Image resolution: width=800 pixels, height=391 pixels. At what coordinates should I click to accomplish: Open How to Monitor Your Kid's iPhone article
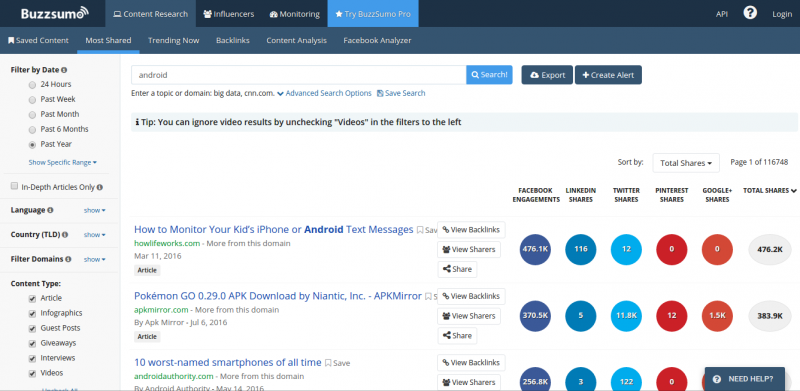tap(273, 230)
